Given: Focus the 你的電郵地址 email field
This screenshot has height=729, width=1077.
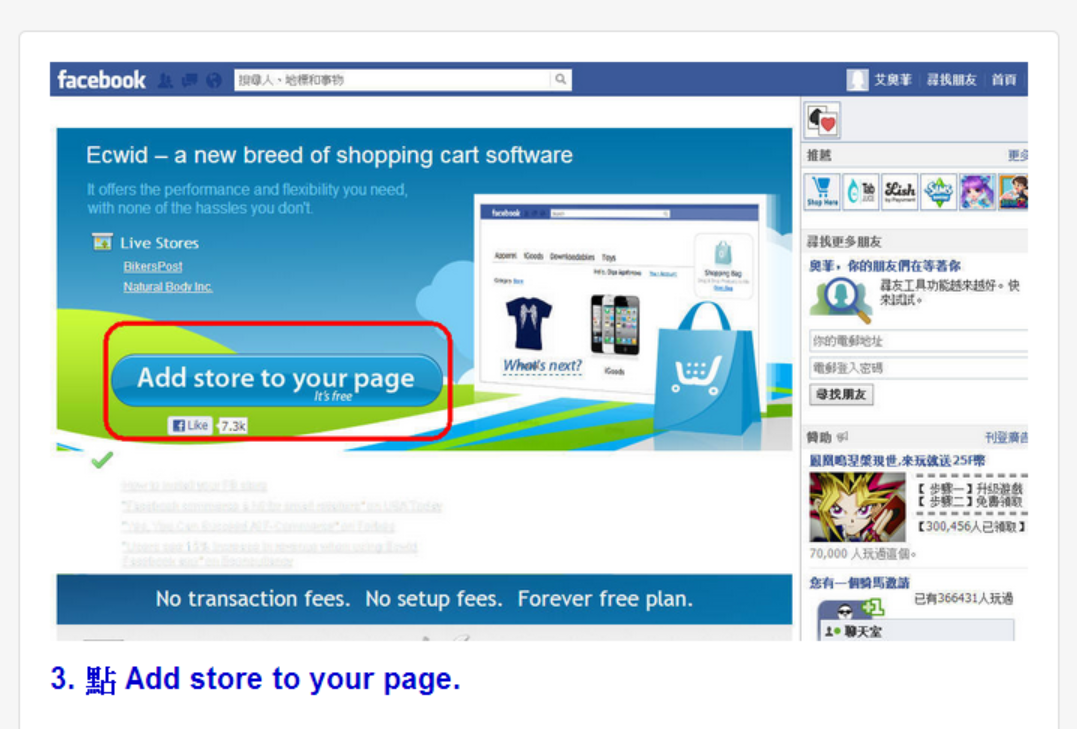Looking at the screenshot, I should click(x=918, y=341).
